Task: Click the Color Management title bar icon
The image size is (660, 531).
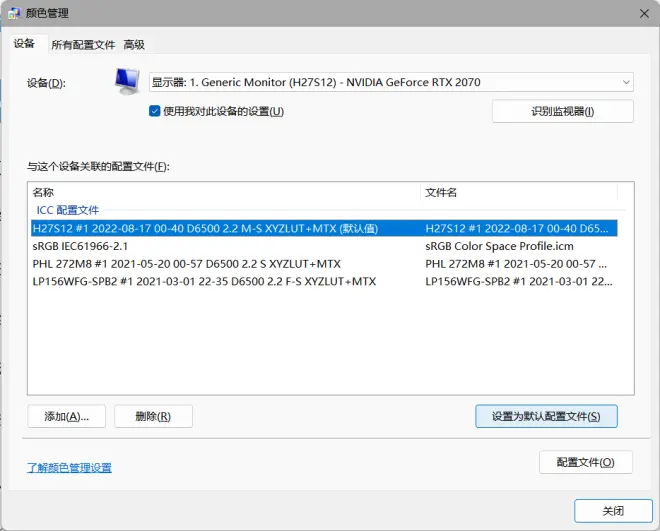Action: click(x=13, y=13)
